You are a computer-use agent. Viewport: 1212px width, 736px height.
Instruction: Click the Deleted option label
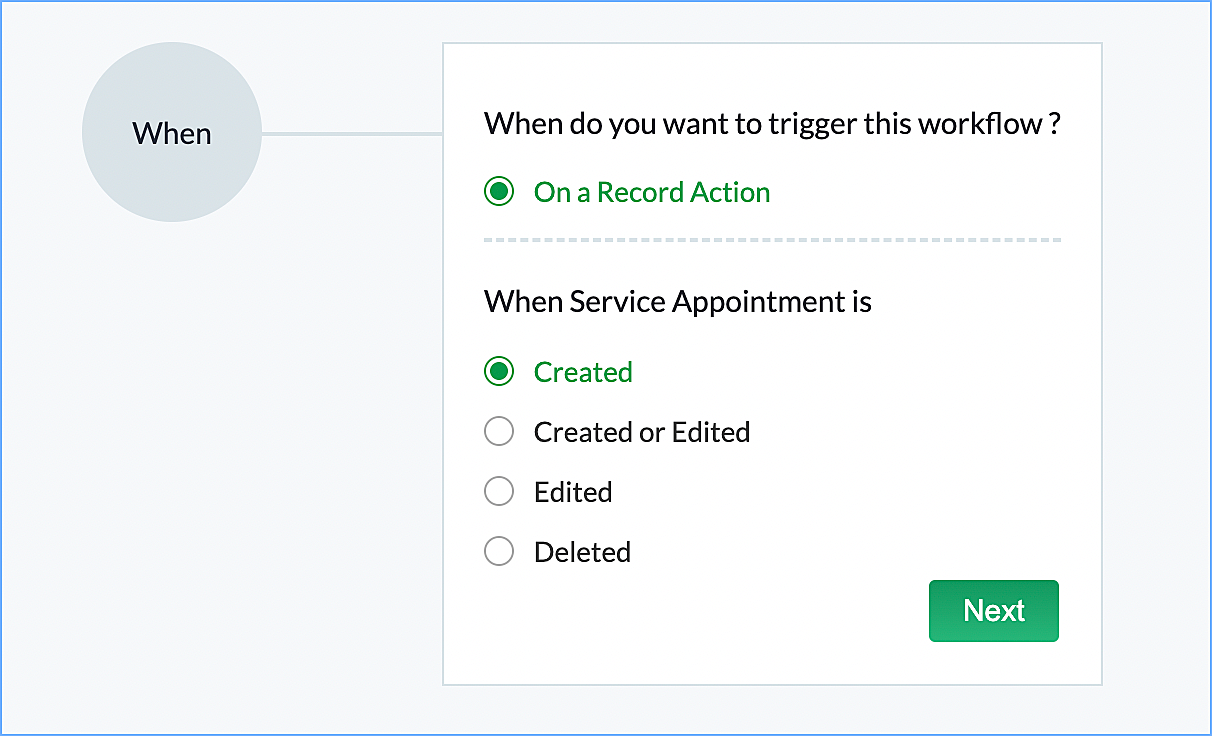[582, 552]
